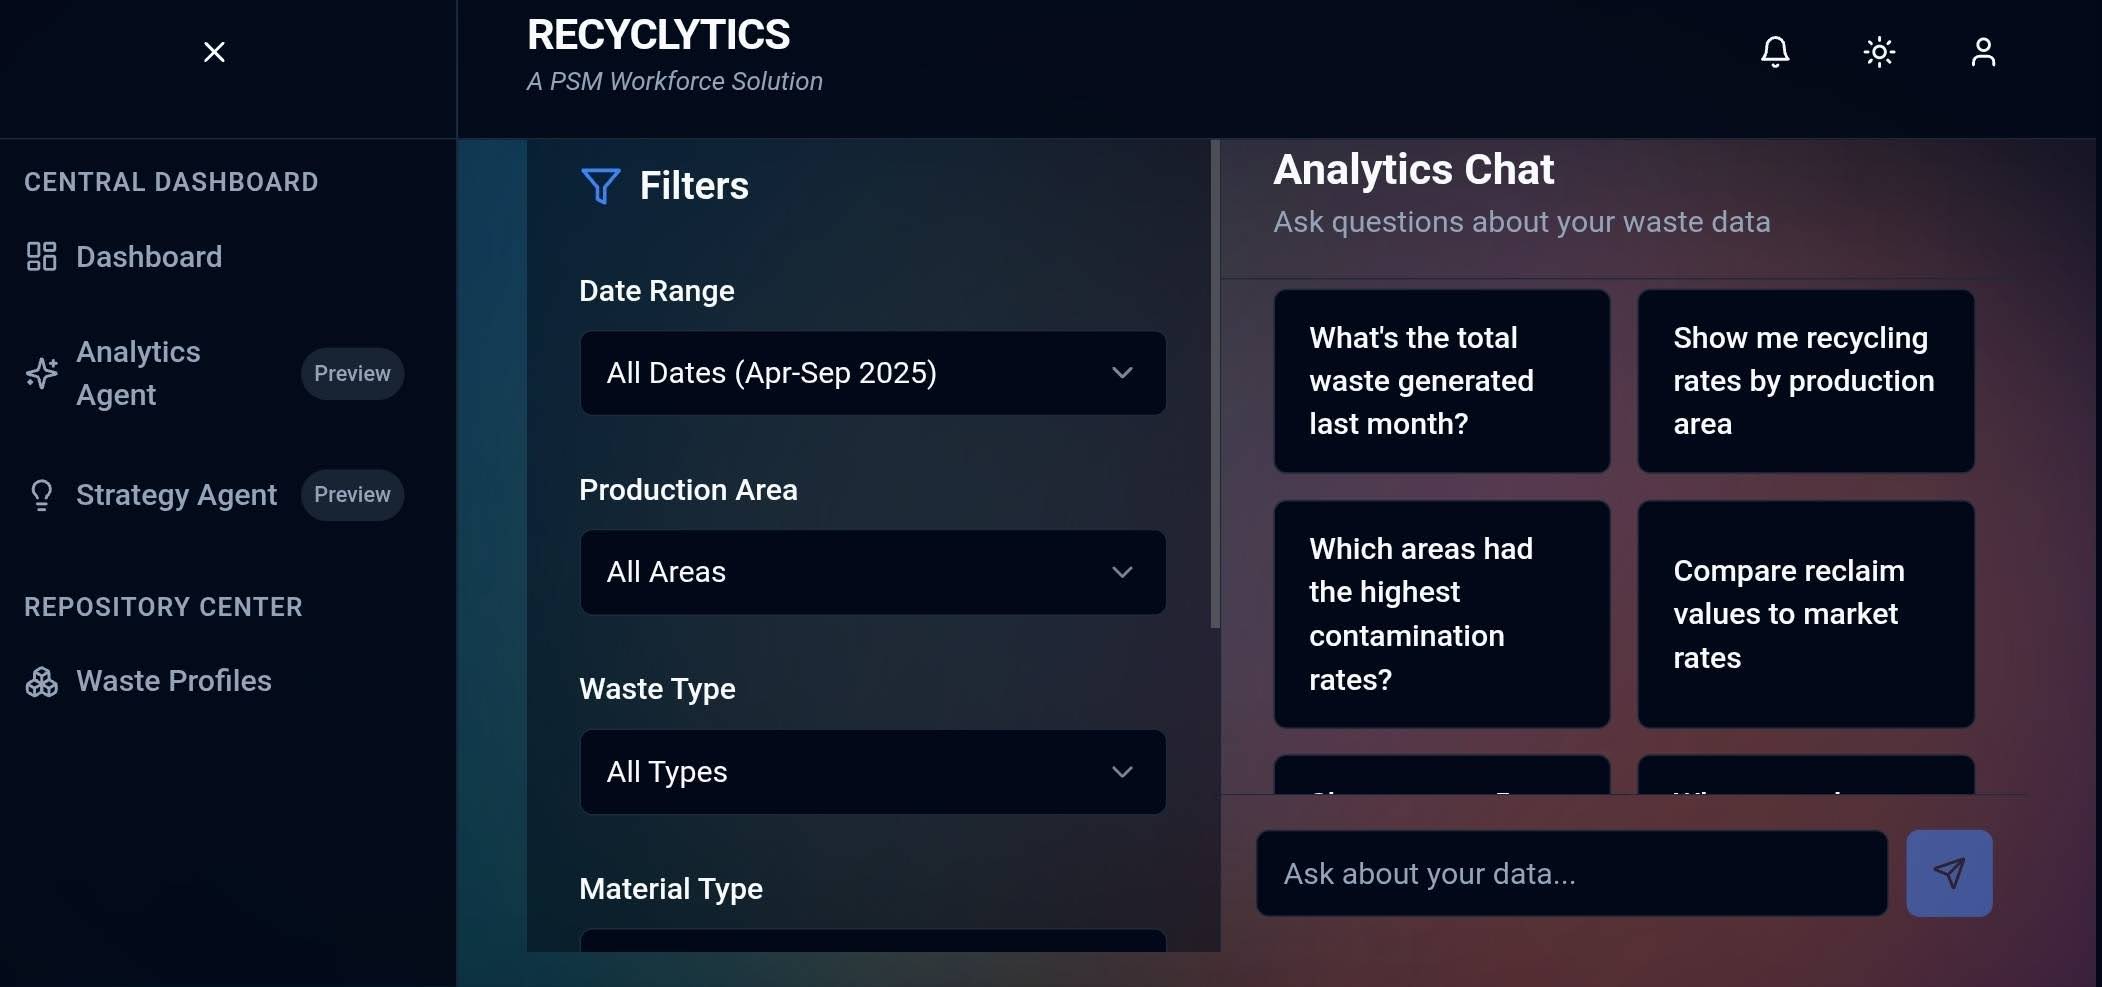Select the Dashboard grid icon

tap(40, 257)
